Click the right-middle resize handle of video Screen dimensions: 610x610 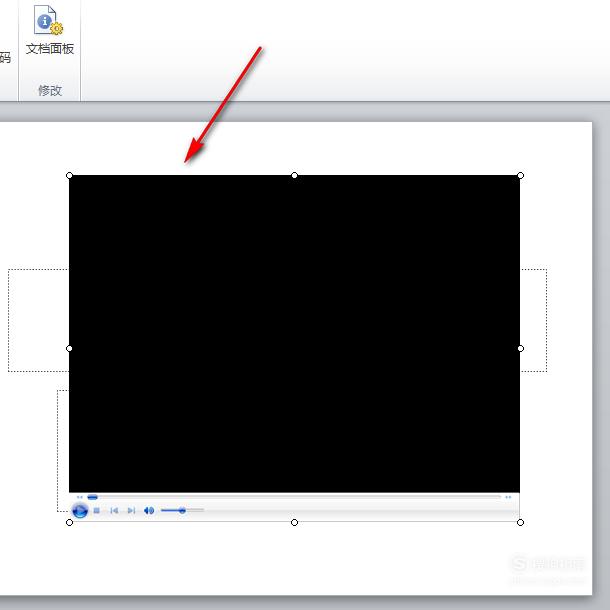[x=521, y=349]
